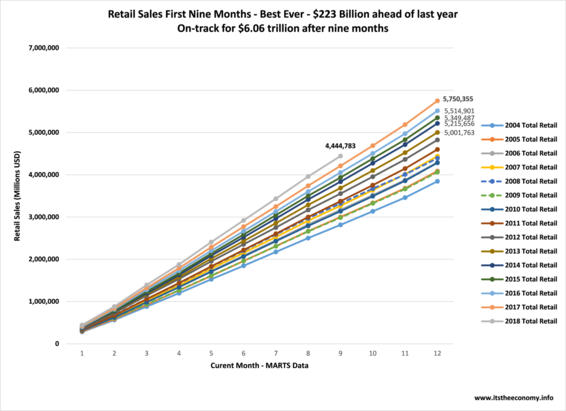566x411 pixels.
Task: Click the 5,514,901 data label
Action: (x=459, y=111)
